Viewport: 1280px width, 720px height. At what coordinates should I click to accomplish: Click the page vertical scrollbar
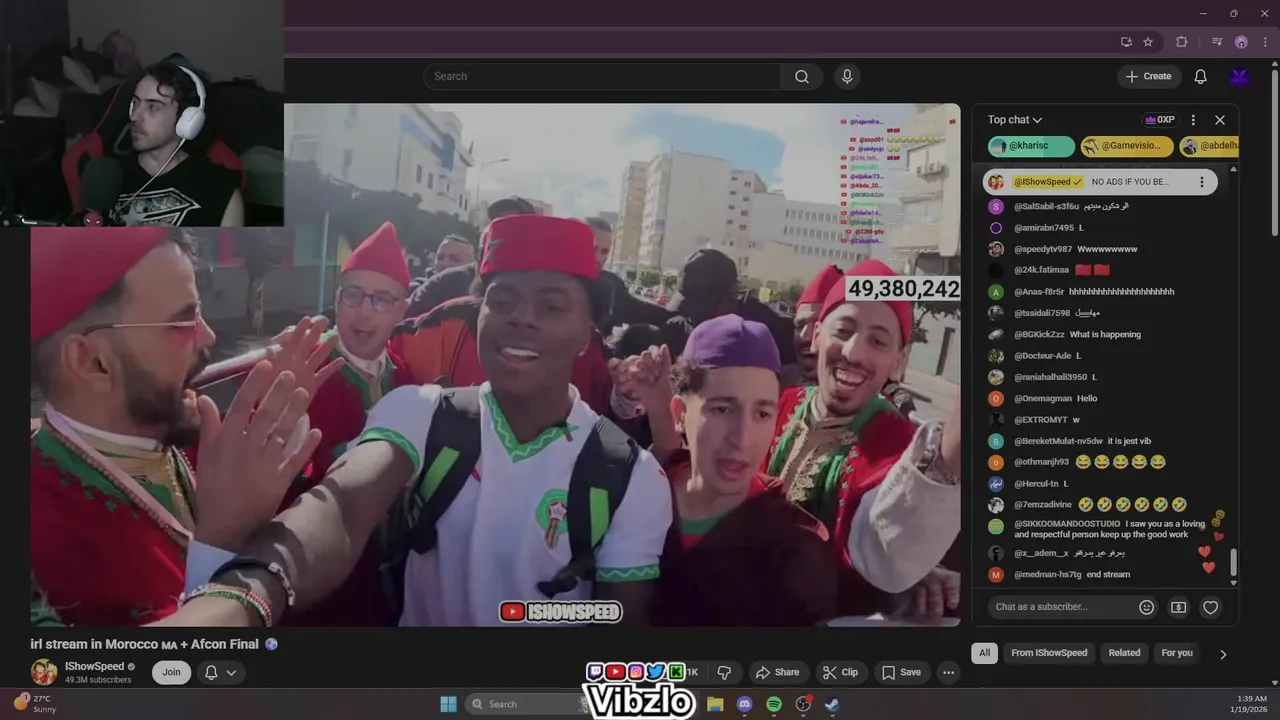click(1274, 150)
